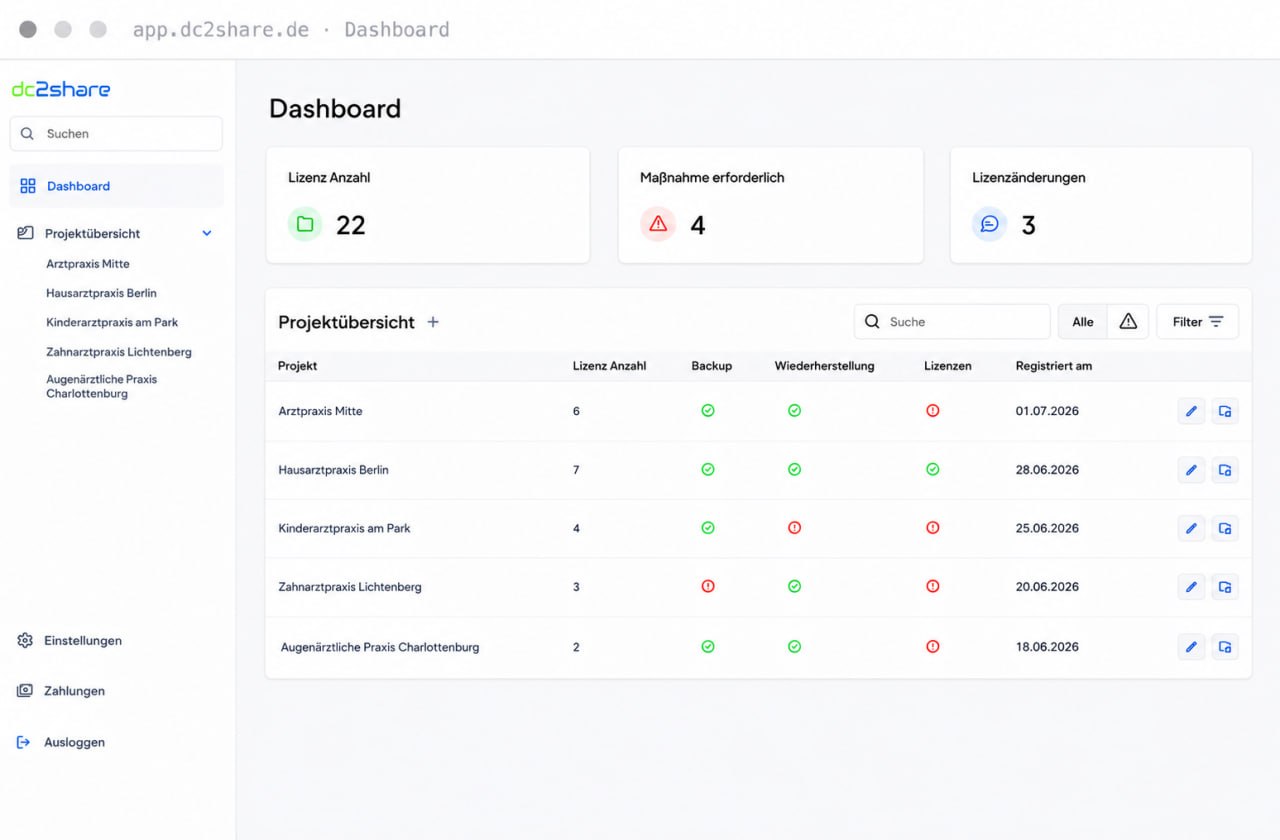
Task: Click the Registriert am column header
Action: [1054, 366]
